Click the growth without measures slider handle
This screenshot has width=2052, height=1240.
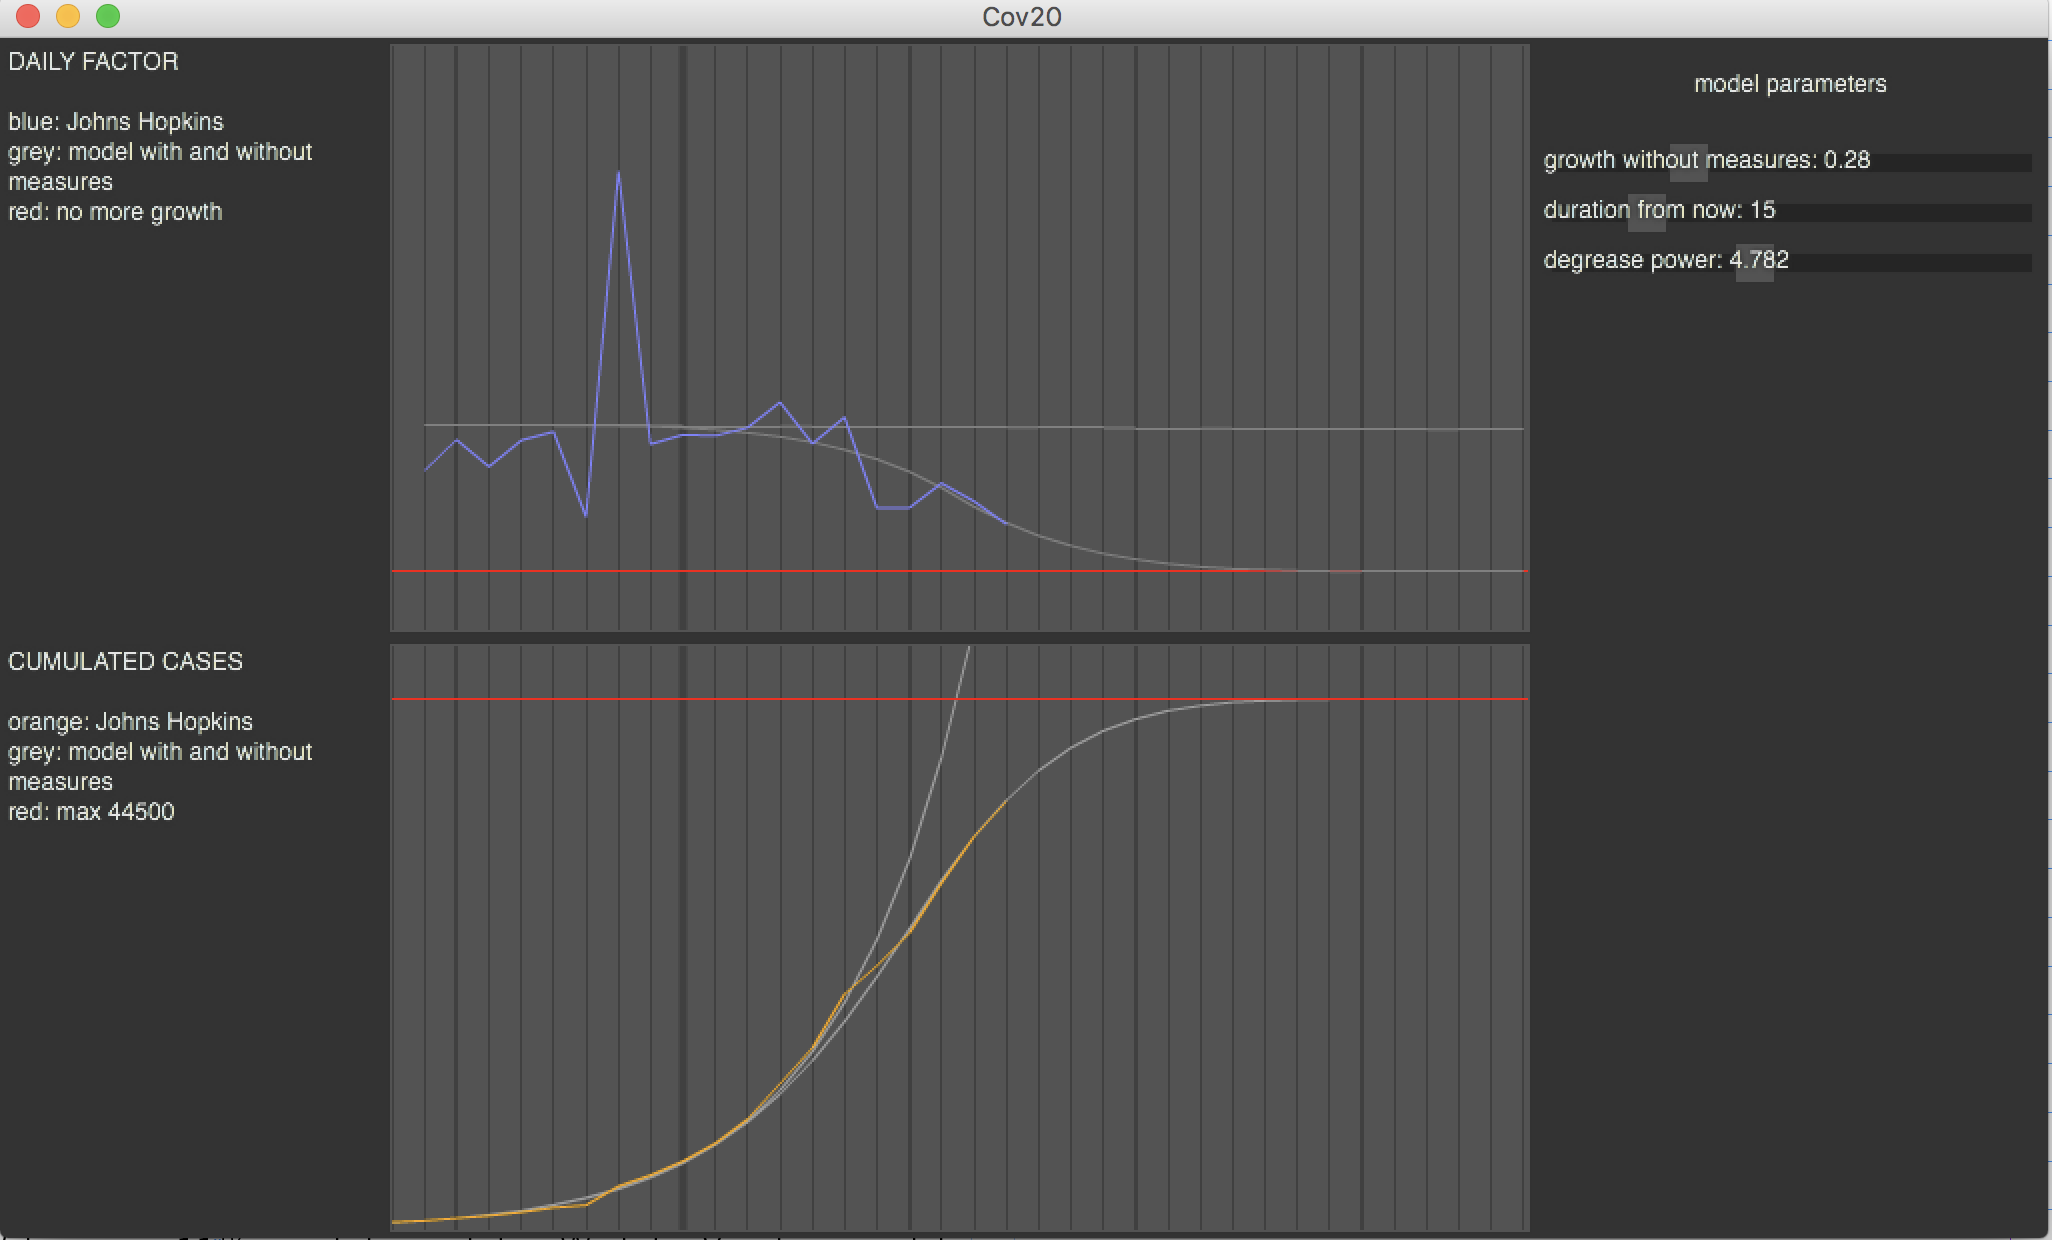[x=1688, y=162]
